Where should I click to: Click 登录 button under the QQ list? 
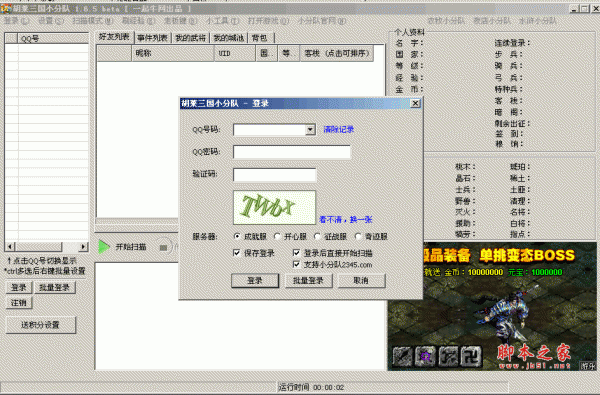(x=18, y=287)
